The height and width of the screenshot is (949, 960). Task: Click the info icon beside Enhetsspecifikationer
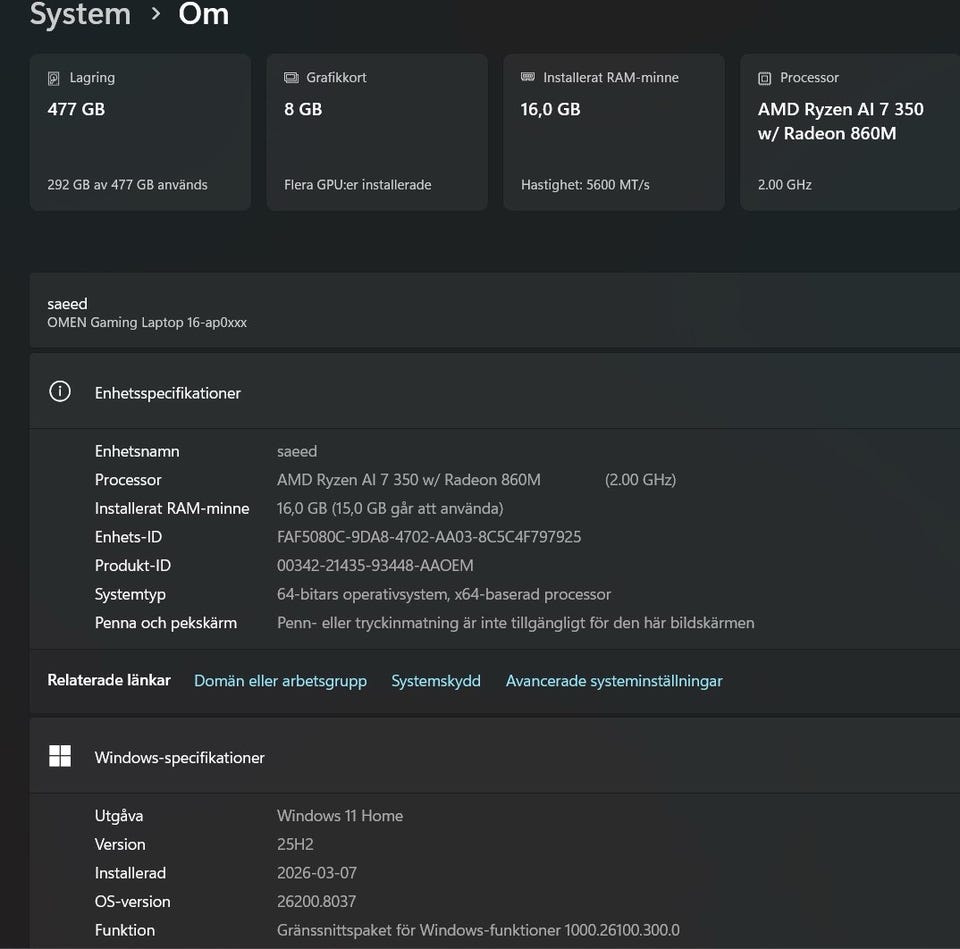[60, 392]
